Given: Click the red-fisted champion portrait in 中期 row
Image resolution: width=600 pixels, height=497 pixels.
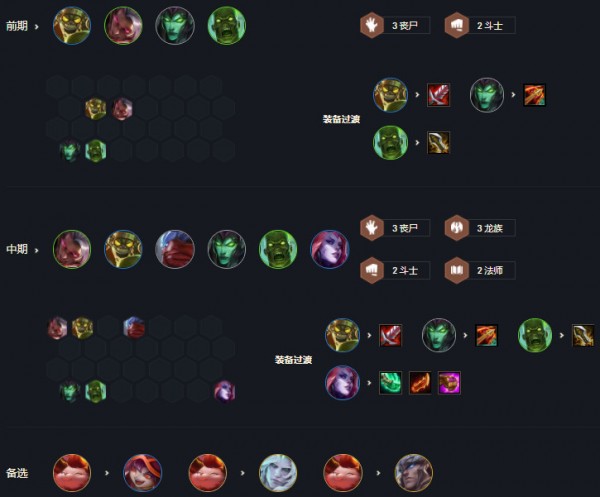Looking at the screenshot, I should [175, 249].
